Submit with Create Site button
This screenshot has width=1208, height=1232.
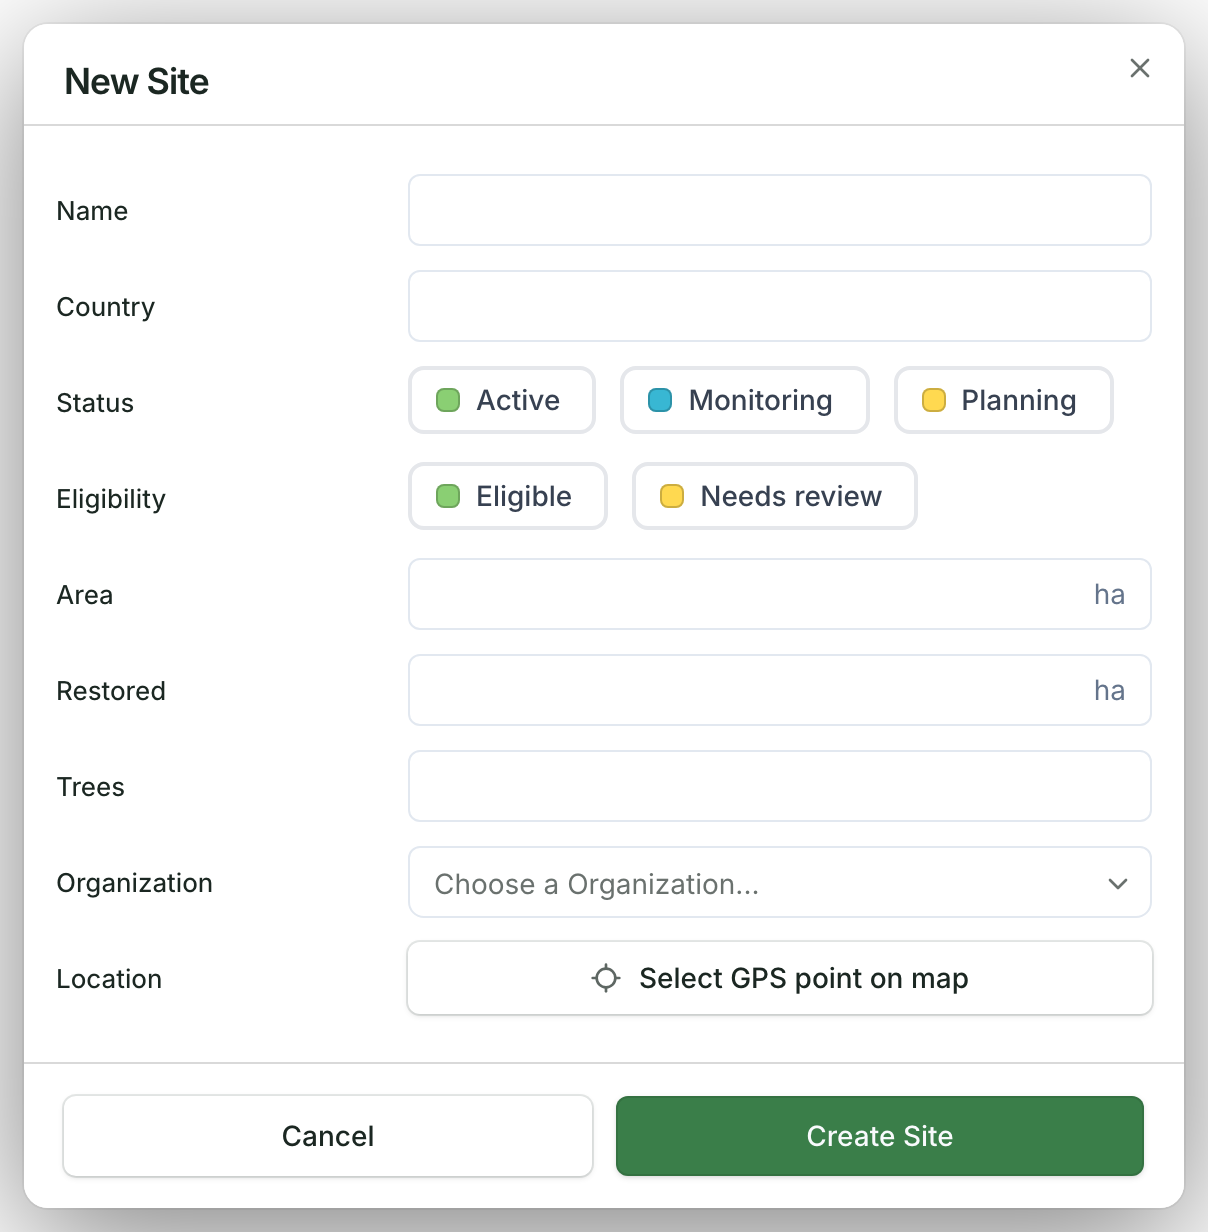tap(880, 1136)
